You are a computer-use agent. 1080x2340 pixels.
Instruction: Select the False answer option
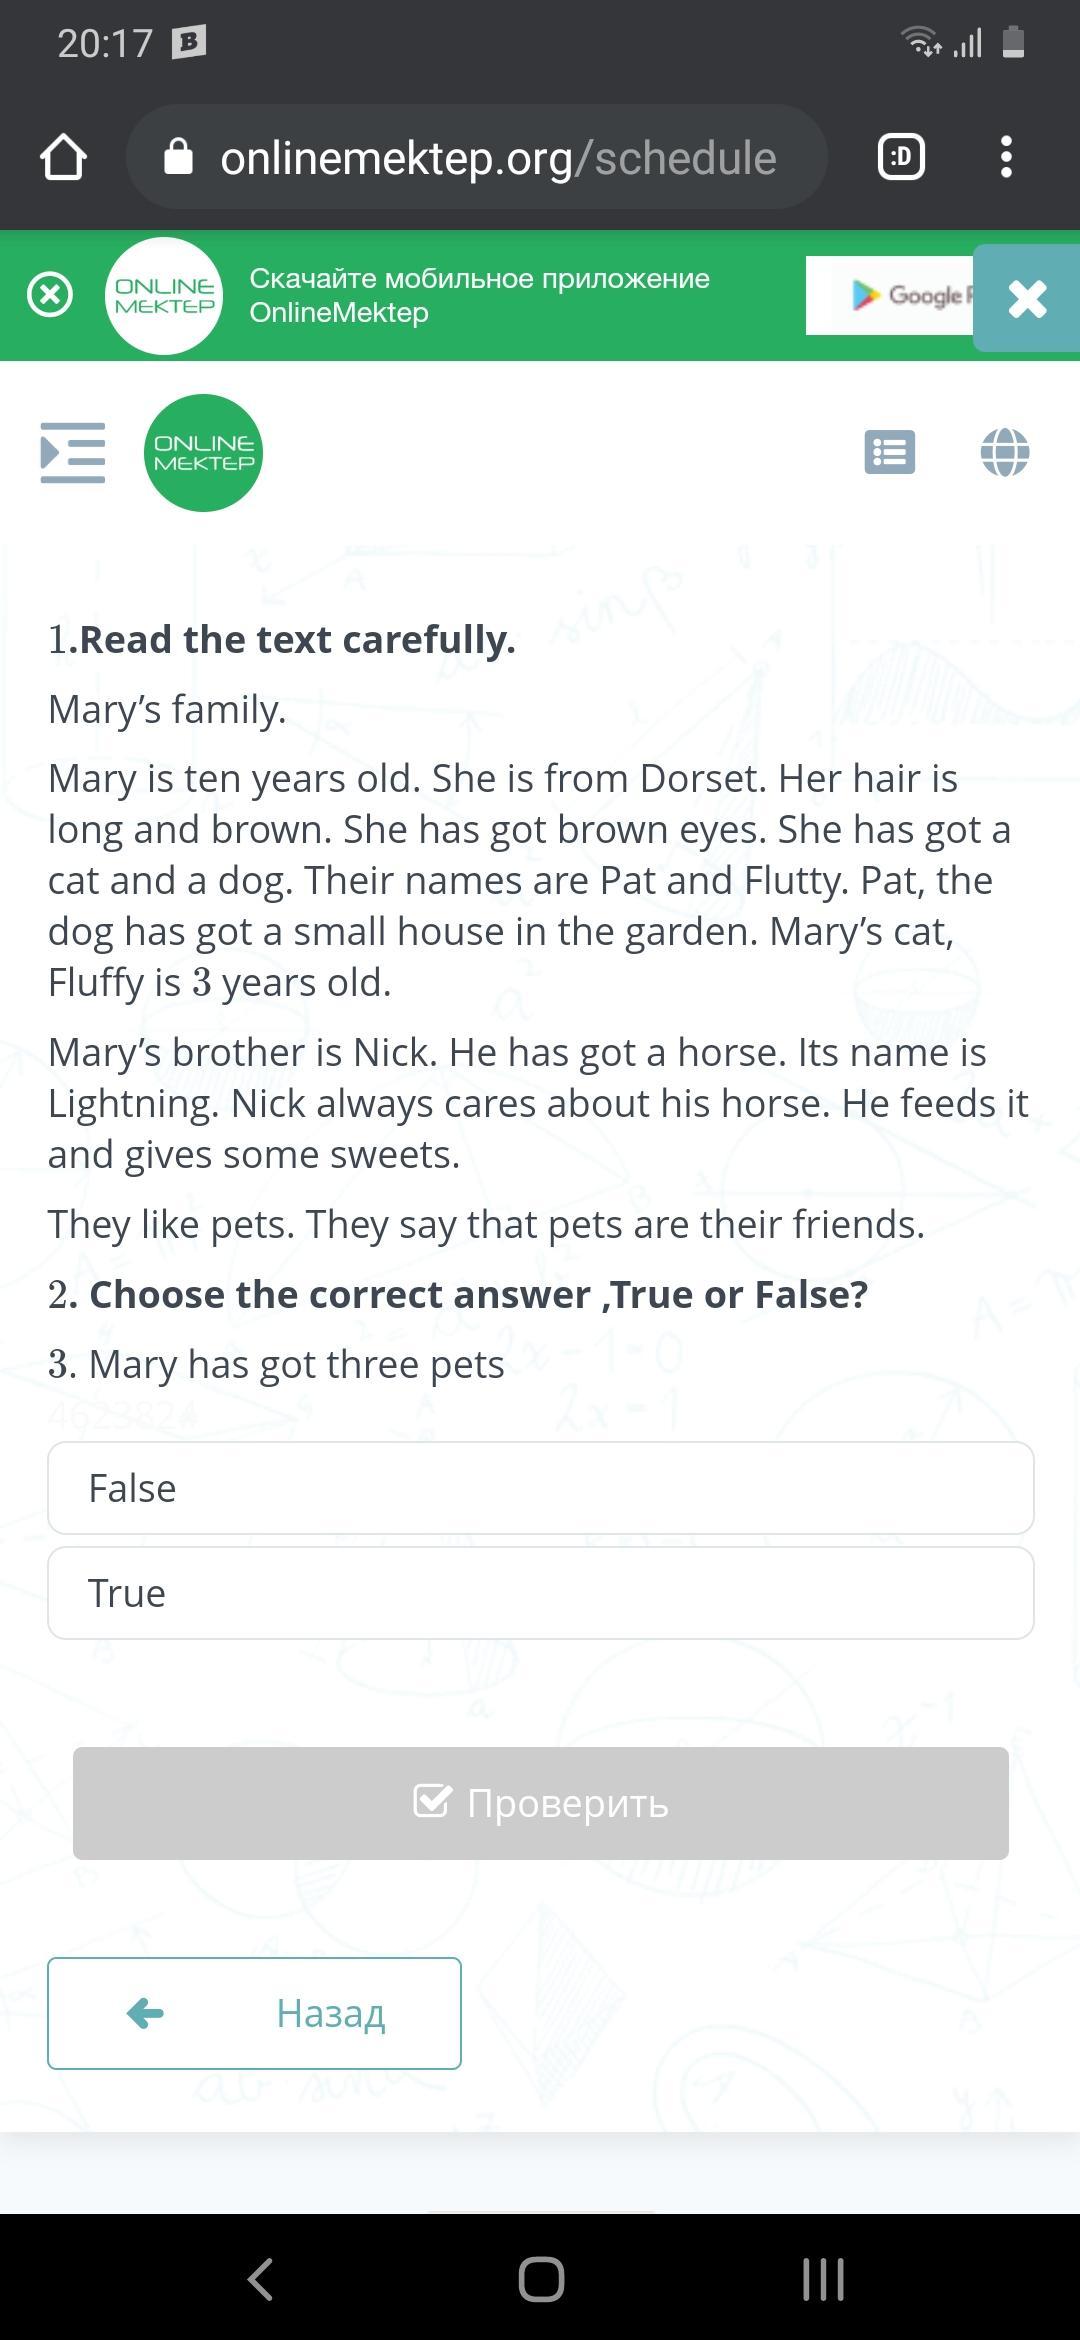coord(541,1488)
